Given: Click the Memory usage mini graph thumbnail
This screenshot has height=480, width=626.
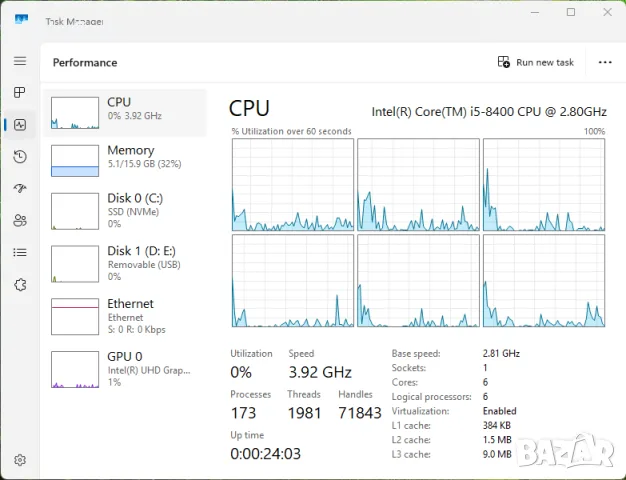Looking at the screenshot, I should (x=75, y=161).
